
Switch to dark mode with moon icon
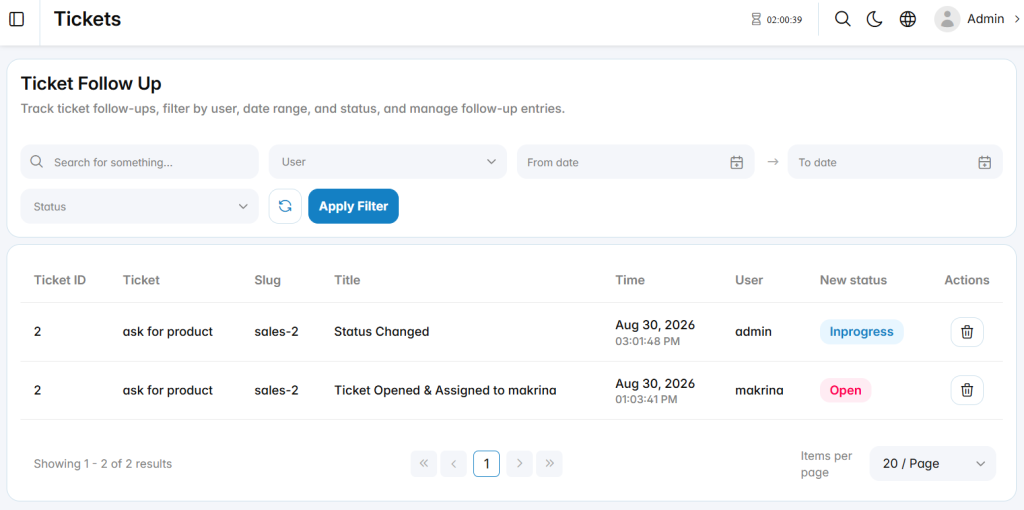874,20
